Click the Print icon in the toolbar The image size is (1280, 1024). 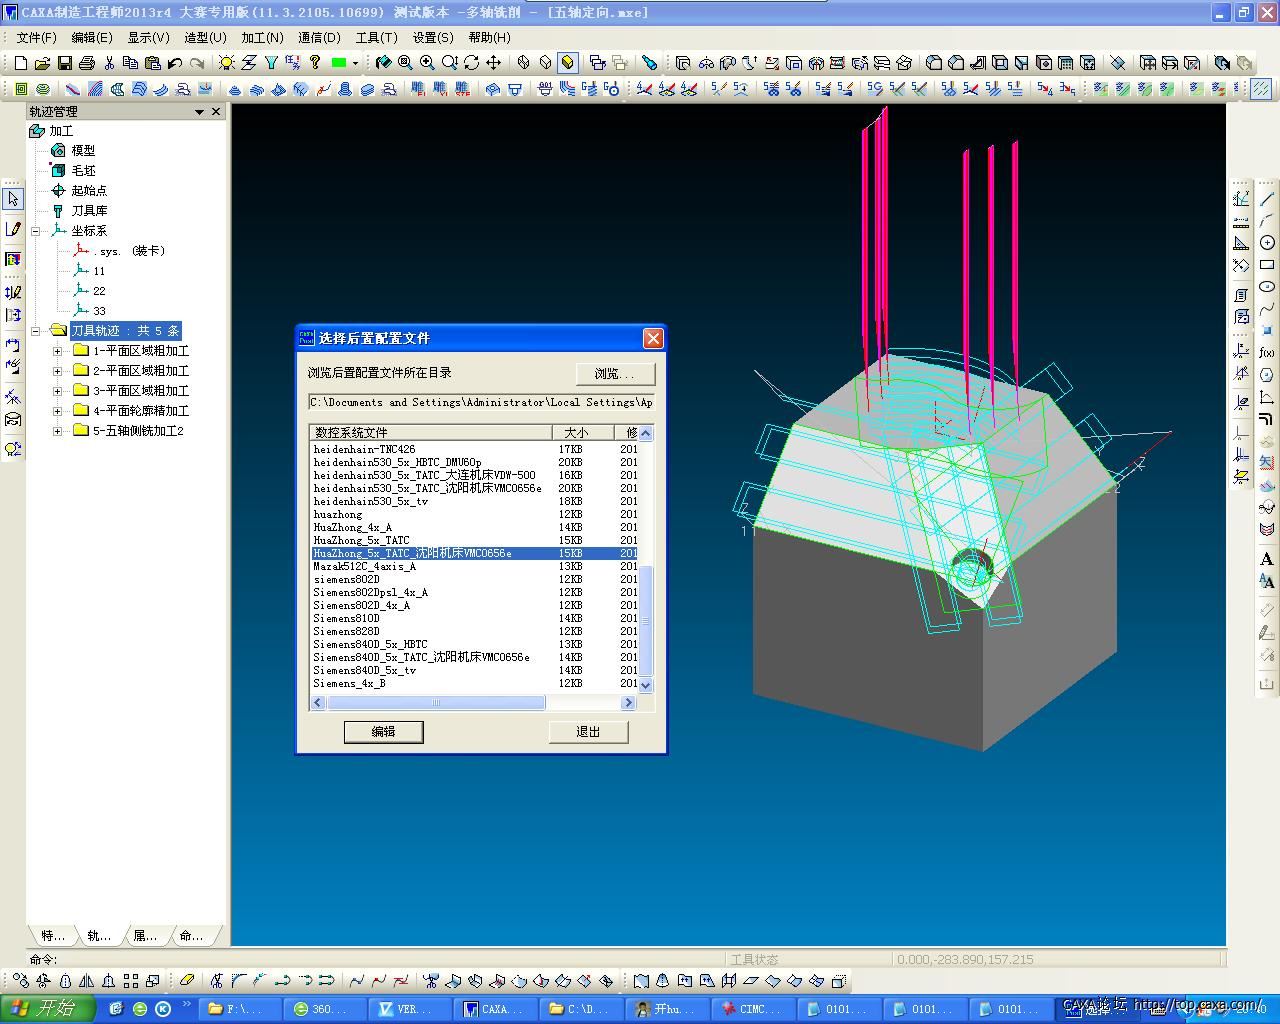(86, 63)
